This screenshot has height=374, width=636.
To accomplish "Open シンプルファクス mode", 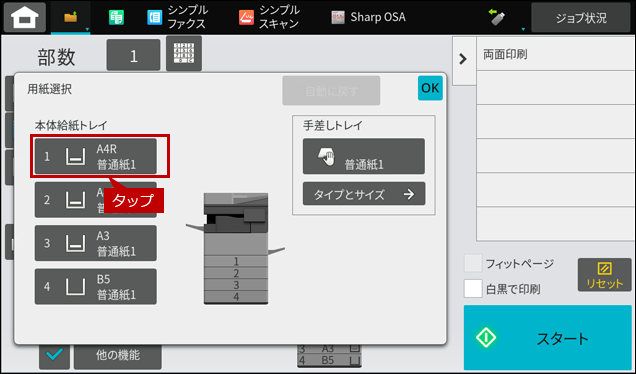I will [x=178, y=17].
